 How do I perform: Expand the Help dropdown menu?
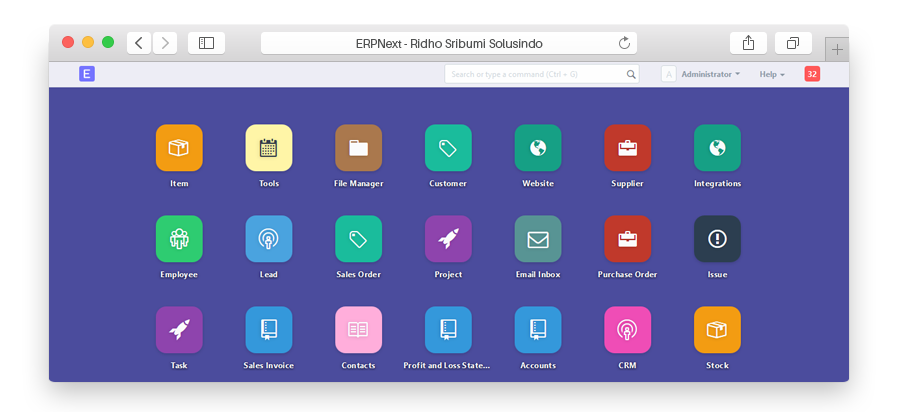[772, 74]
